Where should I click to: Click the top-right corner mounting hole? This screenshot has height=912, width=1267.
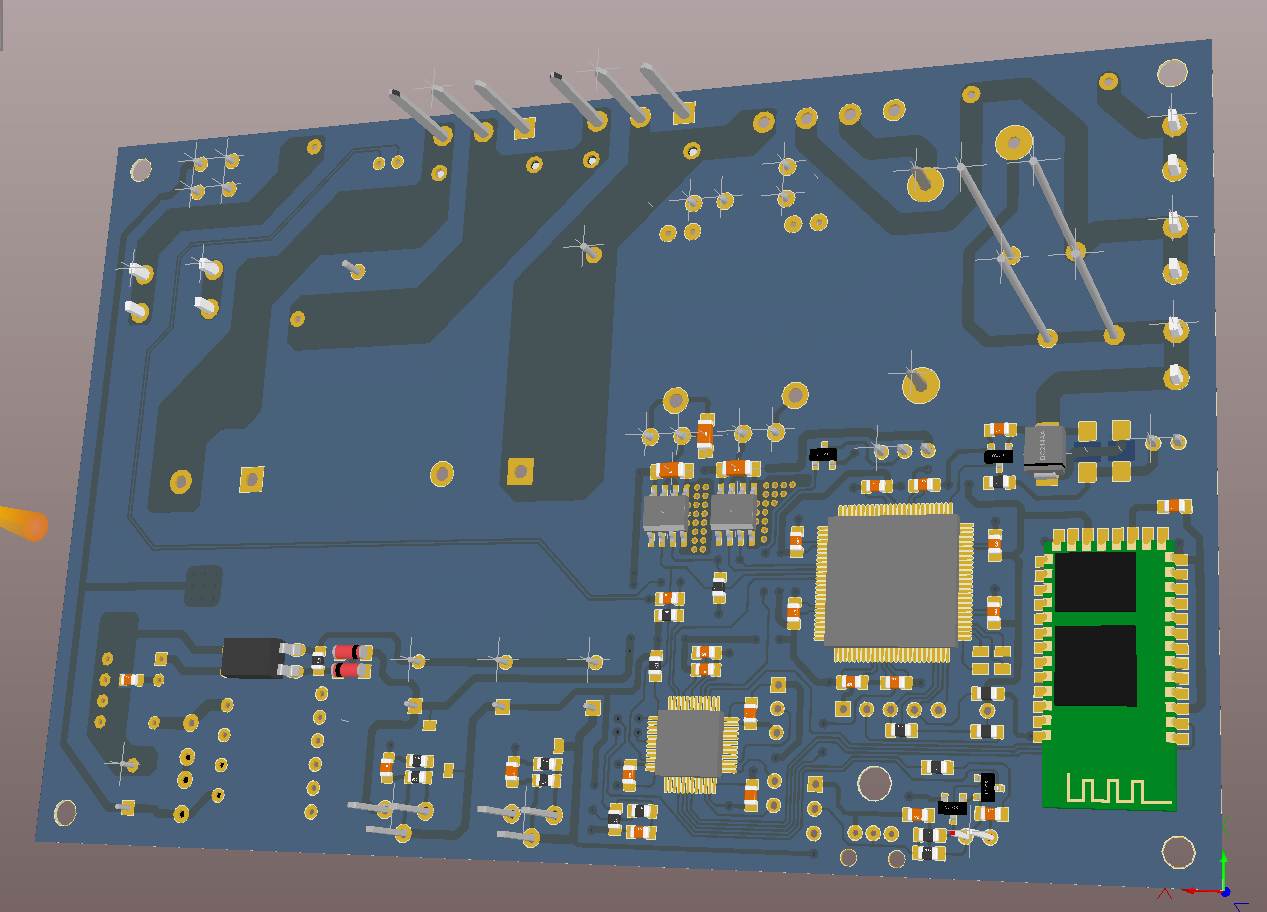point(1171,72)
